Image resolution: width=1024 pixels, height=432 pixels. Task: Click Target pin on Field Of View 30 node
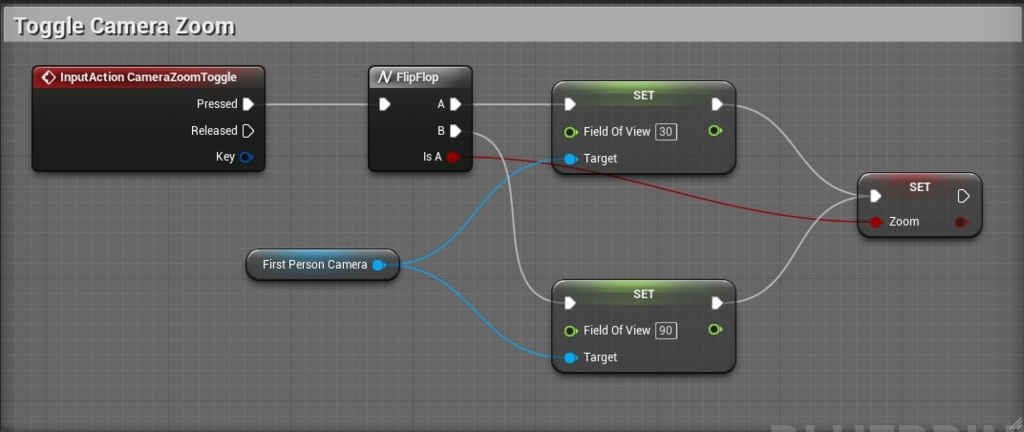pos(571,159)
